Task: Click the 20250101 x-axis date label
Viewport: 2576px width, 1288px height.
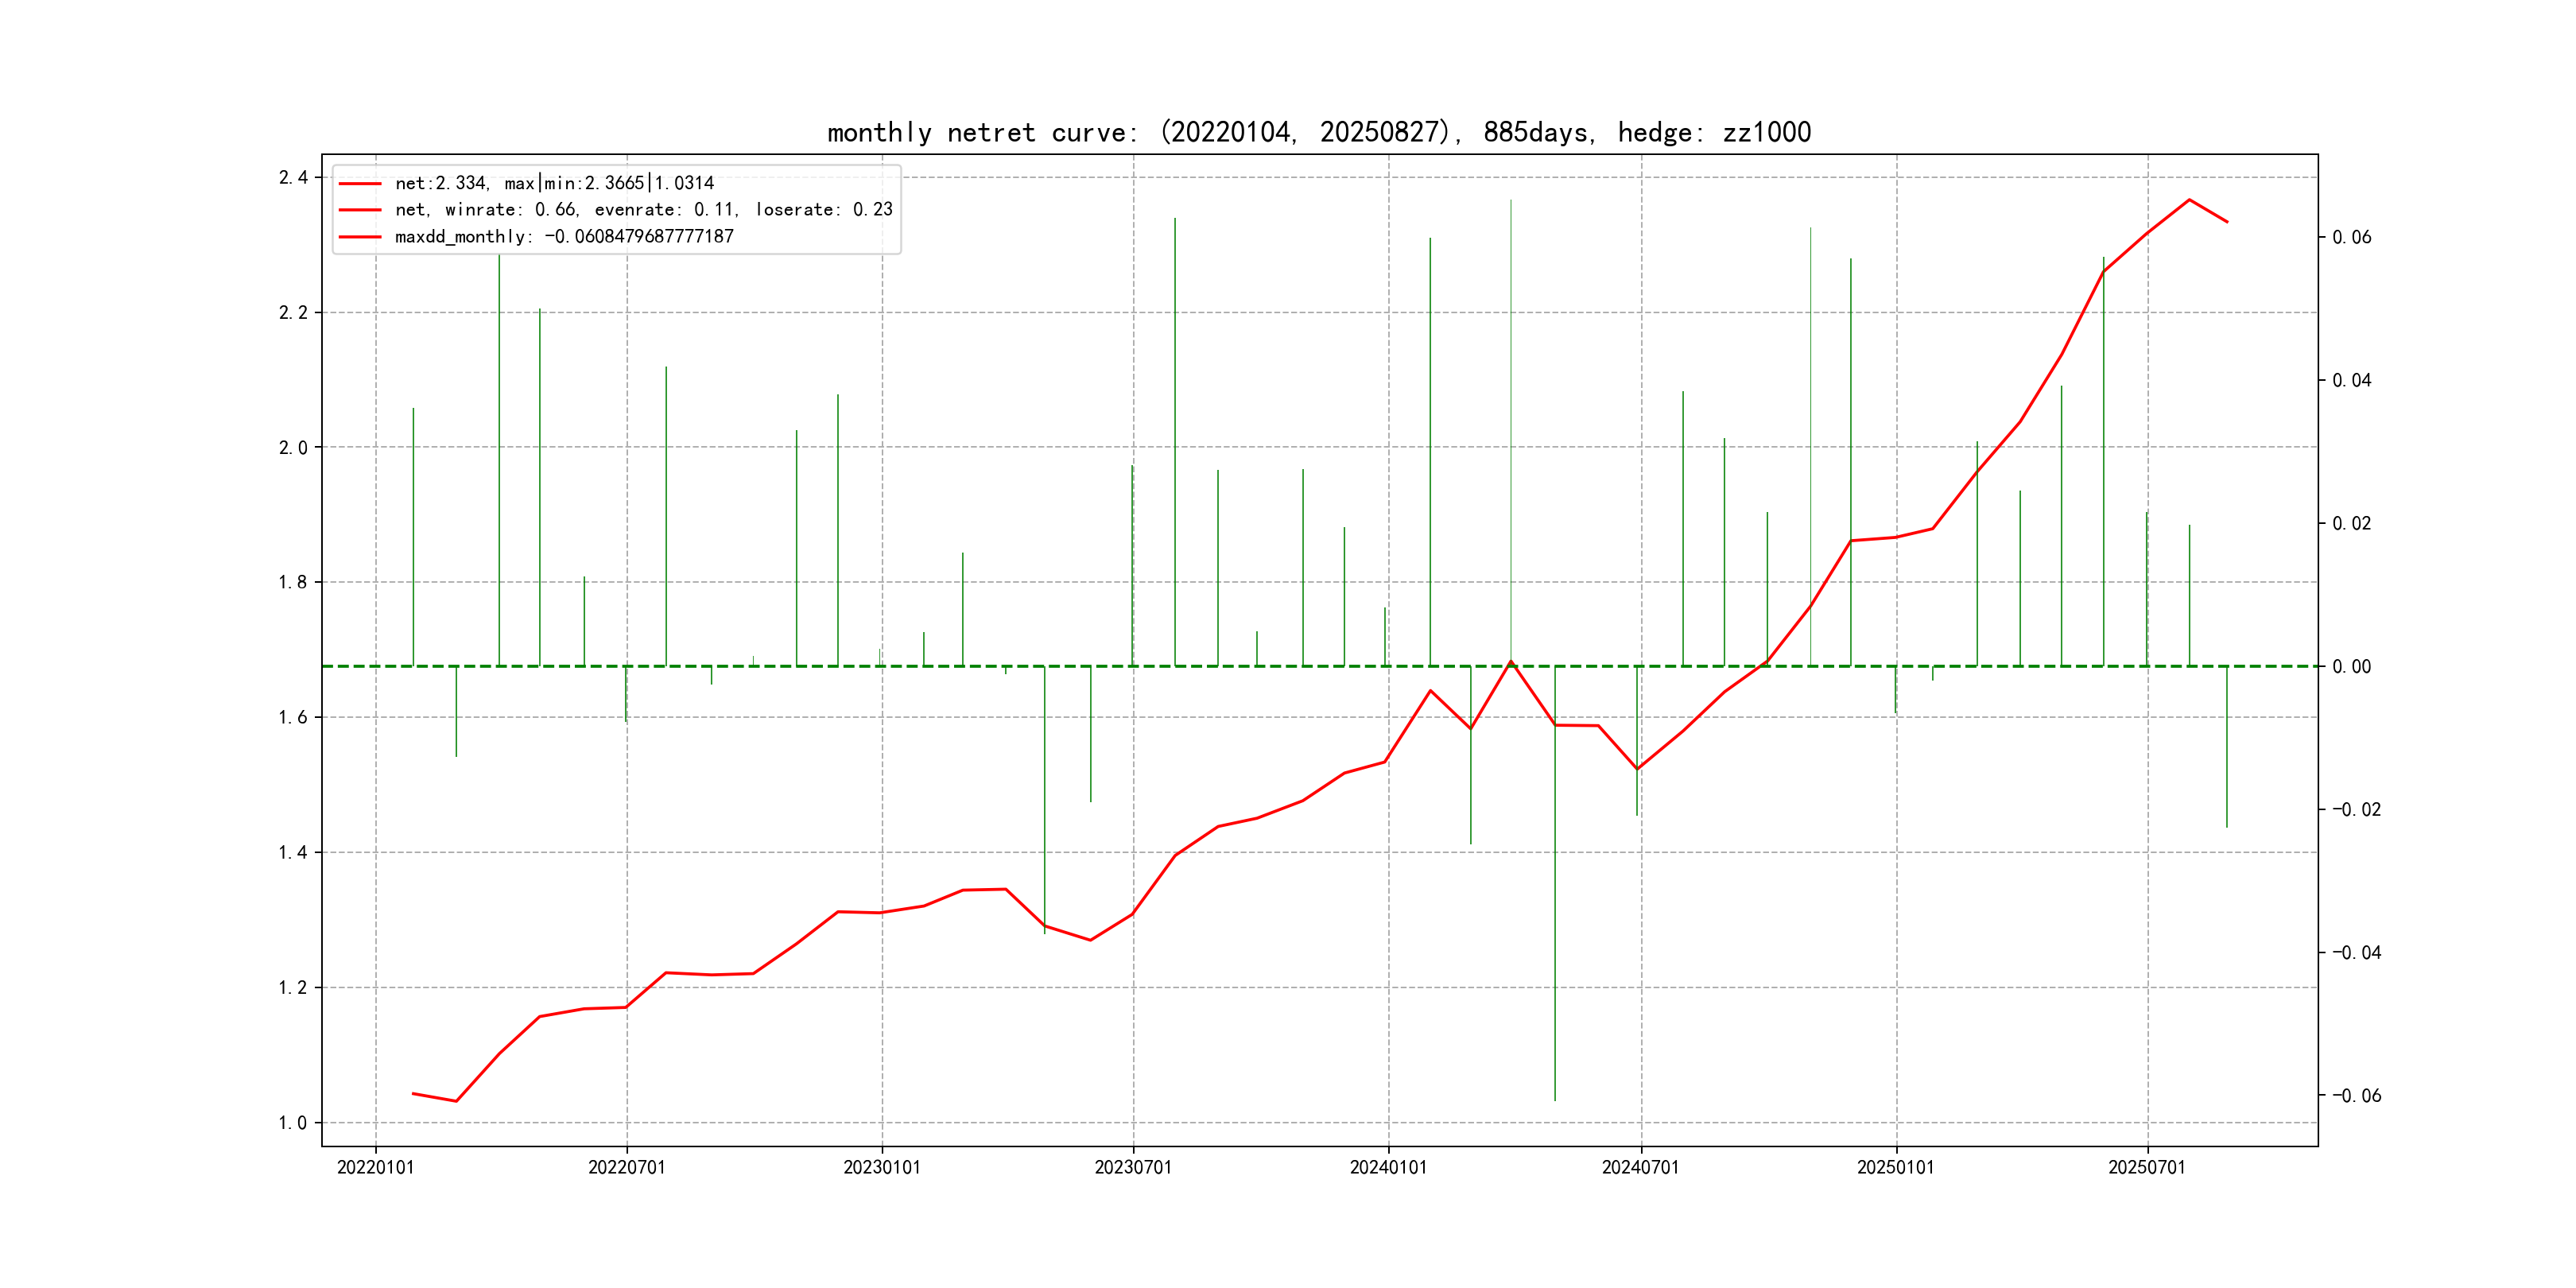Action: coord(1895,1167)
